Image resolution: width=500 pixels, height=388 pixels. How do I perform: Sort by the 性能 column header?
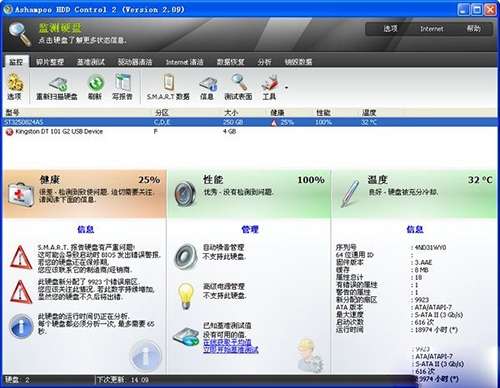click(323, 112)
